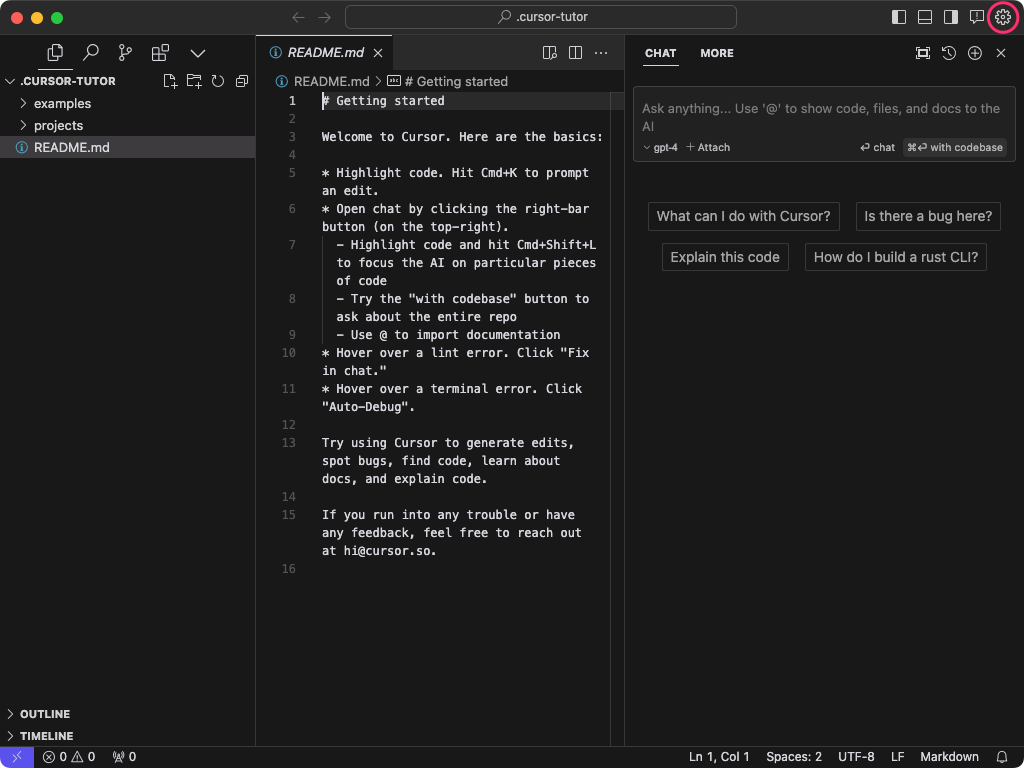Toggle the right chat sidebar
Viewport: 1024px width, 768px height.
pyautogui.click(x=951, y=17)
